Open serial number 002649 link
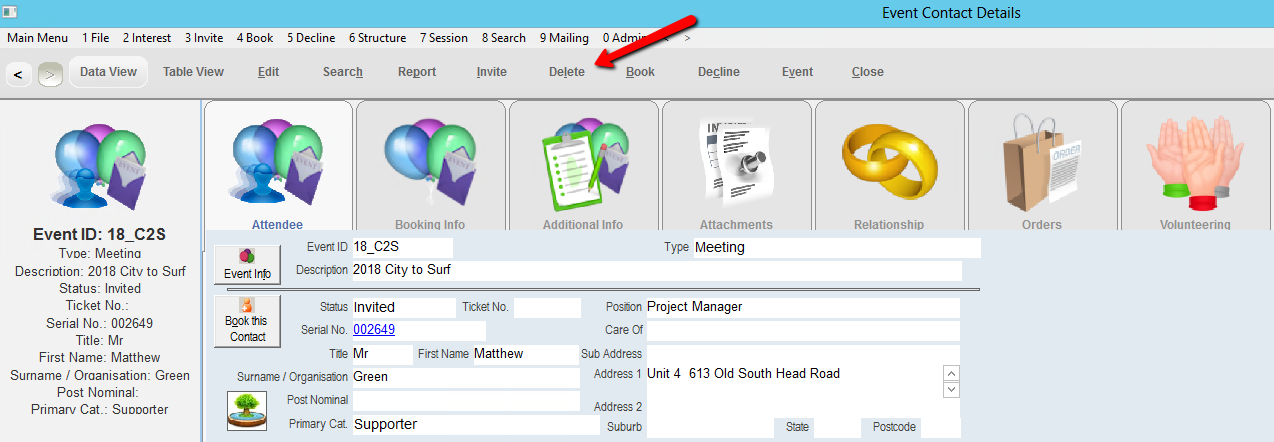Image resolution: width=1274 pixels, height=442 pixels. [374, 330]
